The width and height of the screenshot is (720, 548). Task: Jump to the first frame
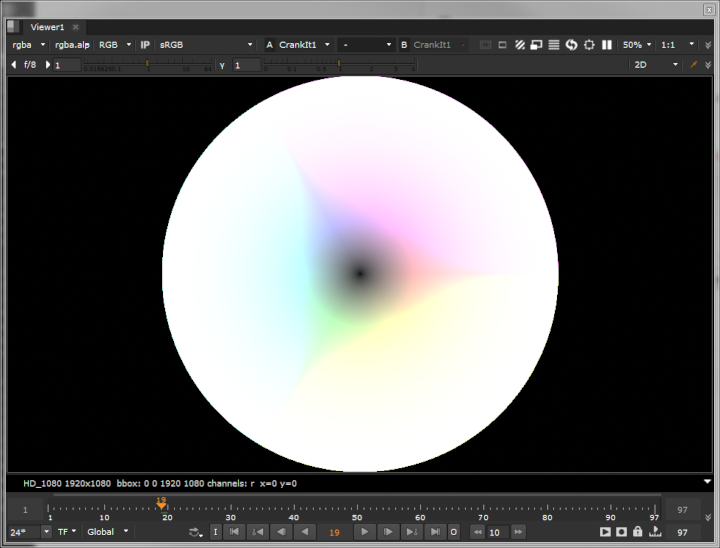[234, 532]
